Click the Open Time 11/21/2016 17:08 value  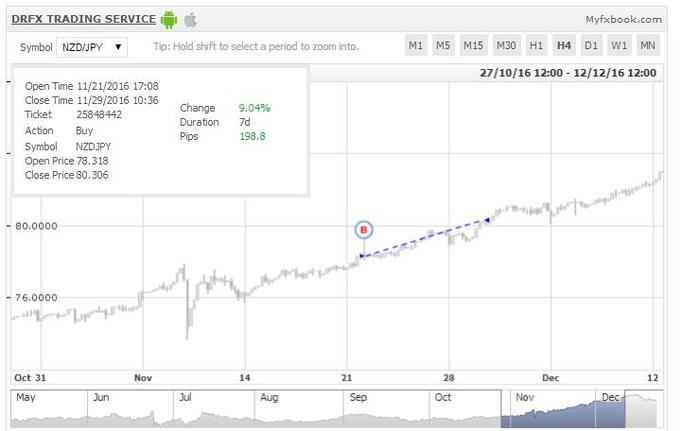tap(117, 86)
